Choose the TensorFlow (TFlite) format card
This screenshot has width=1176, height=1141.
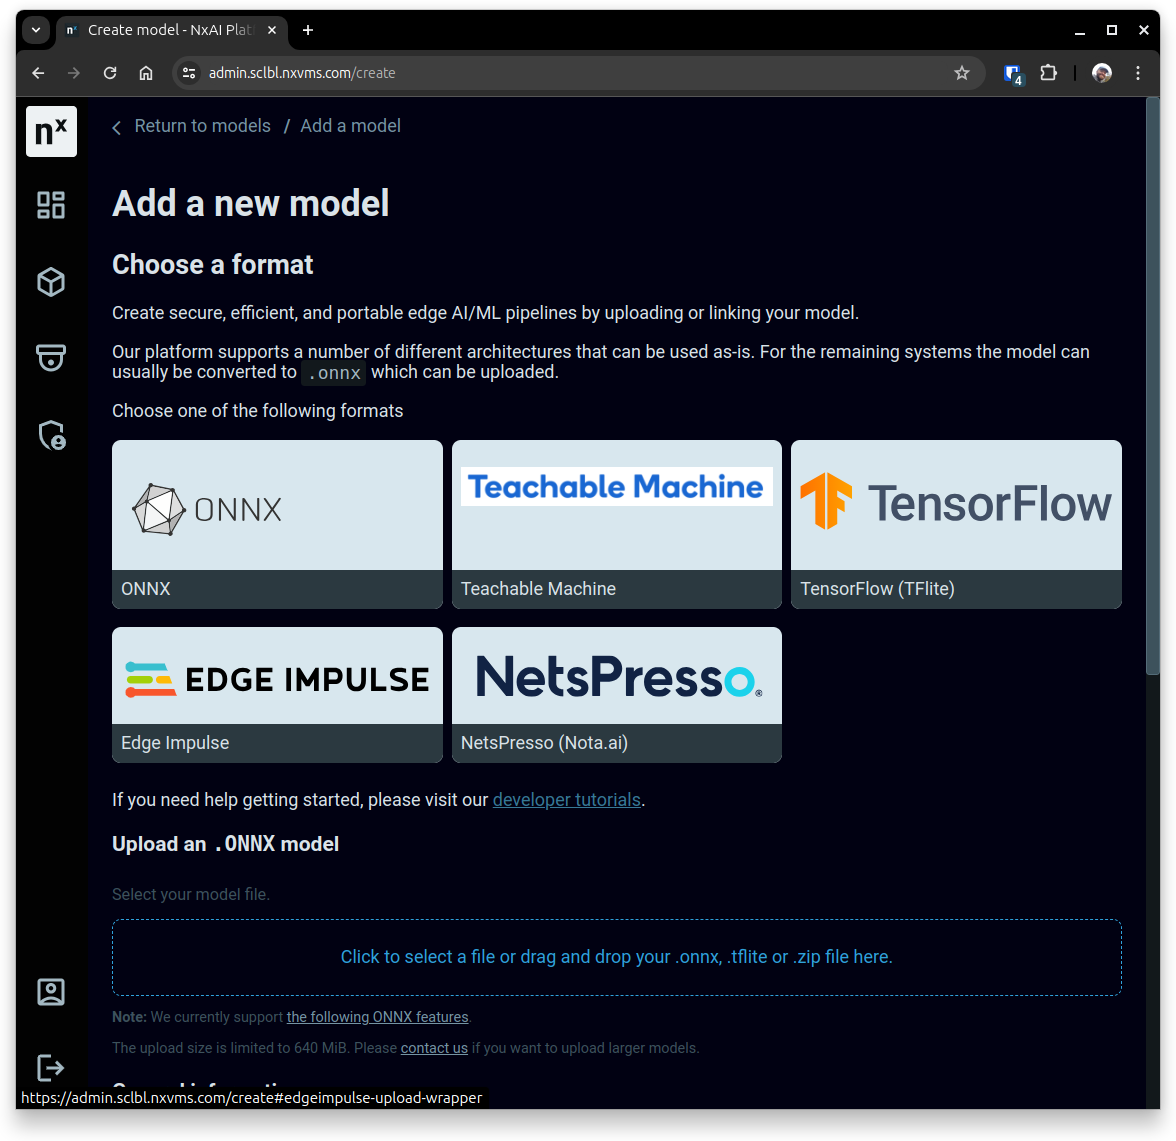coord(956,524)
